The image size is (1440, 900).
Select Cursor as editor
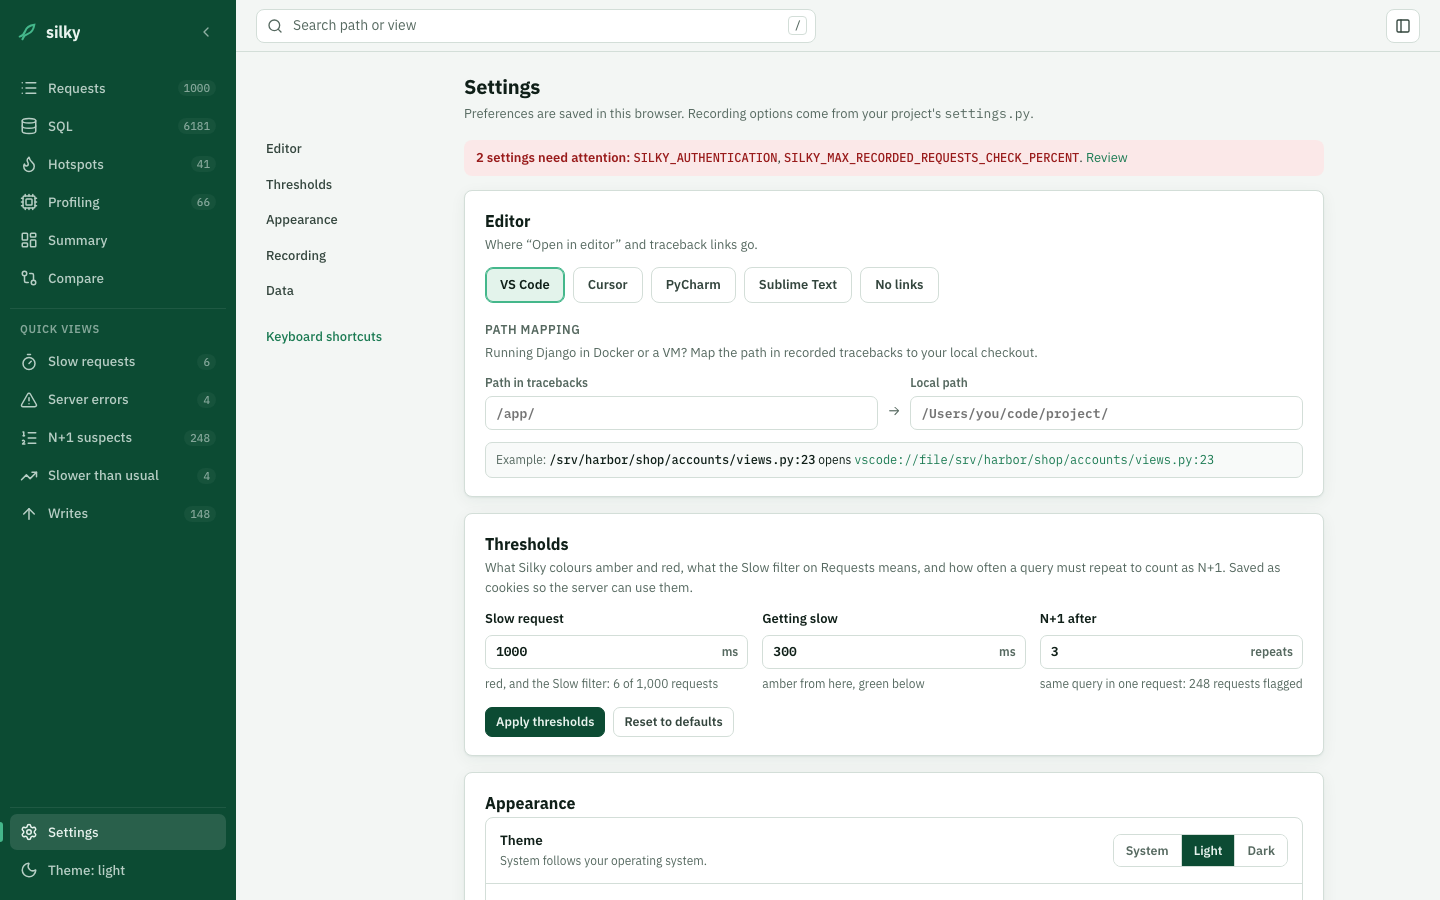[608, 285]
